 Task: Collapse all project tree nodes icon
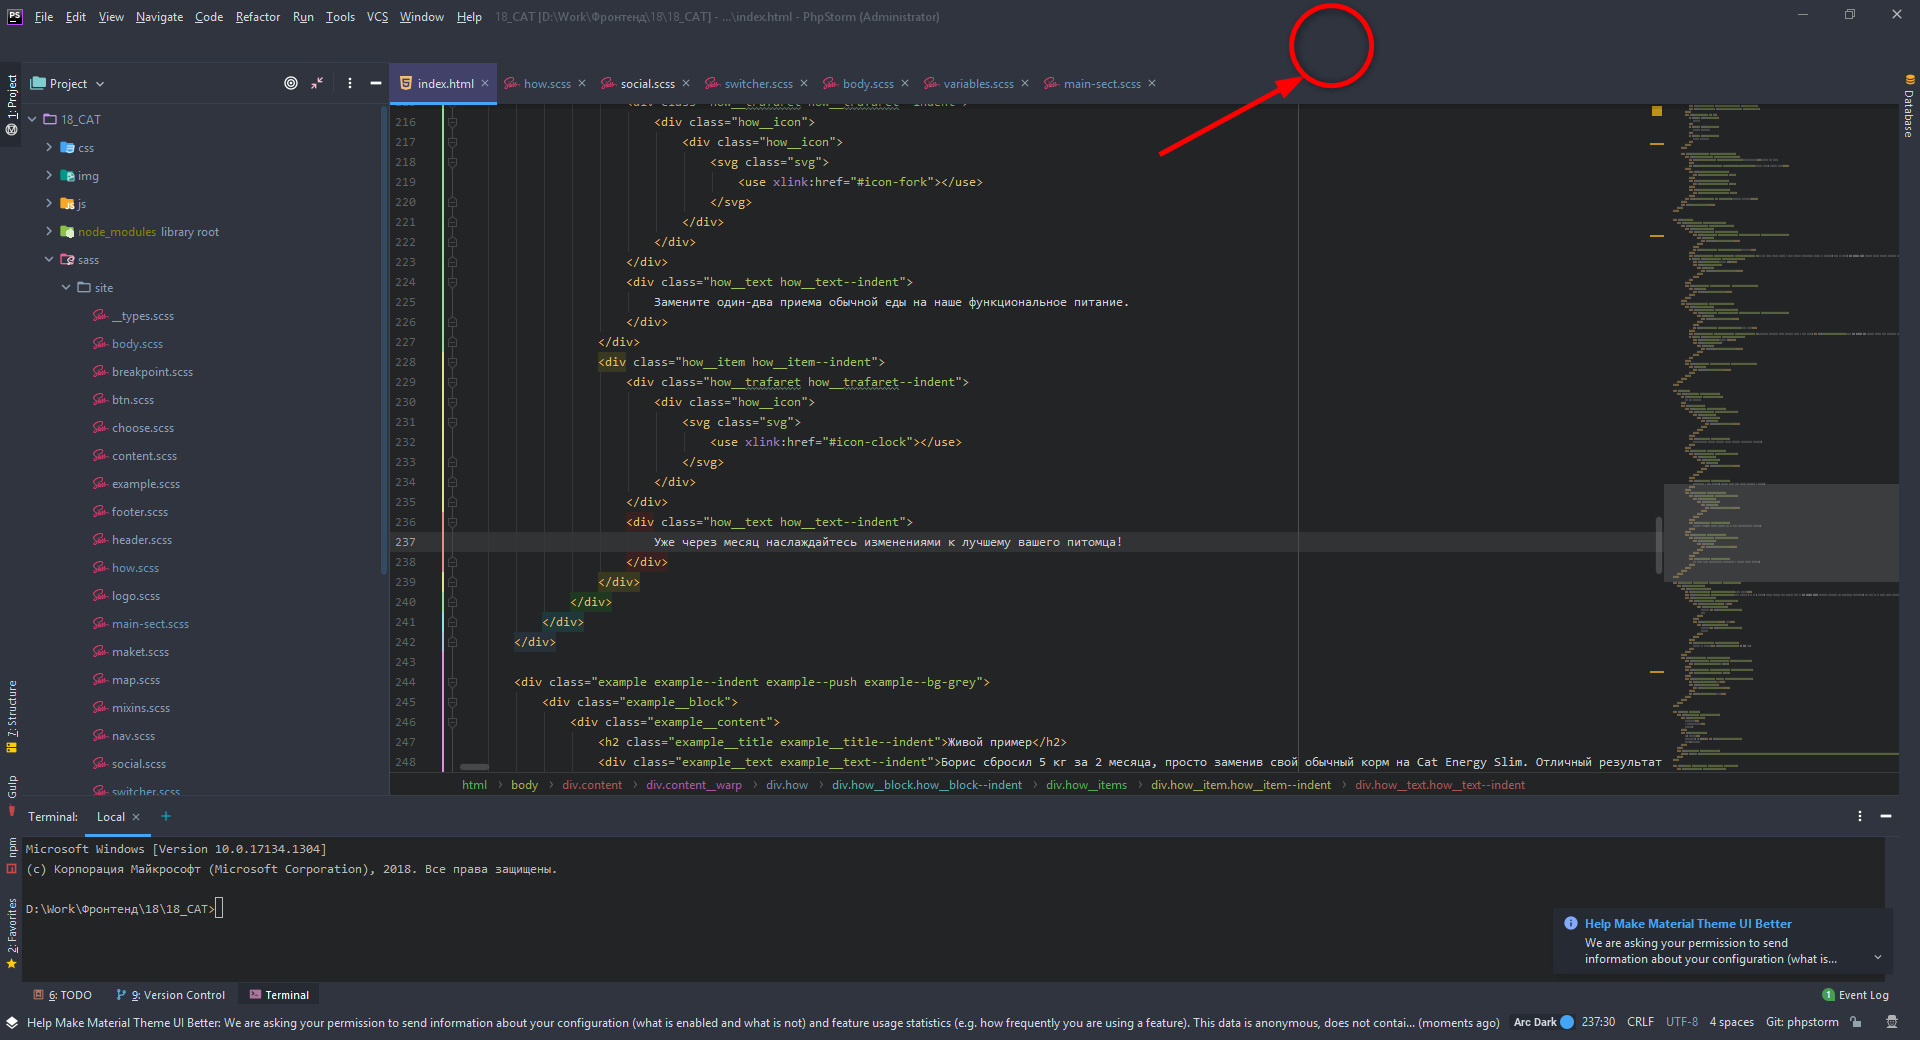[317, 83]
